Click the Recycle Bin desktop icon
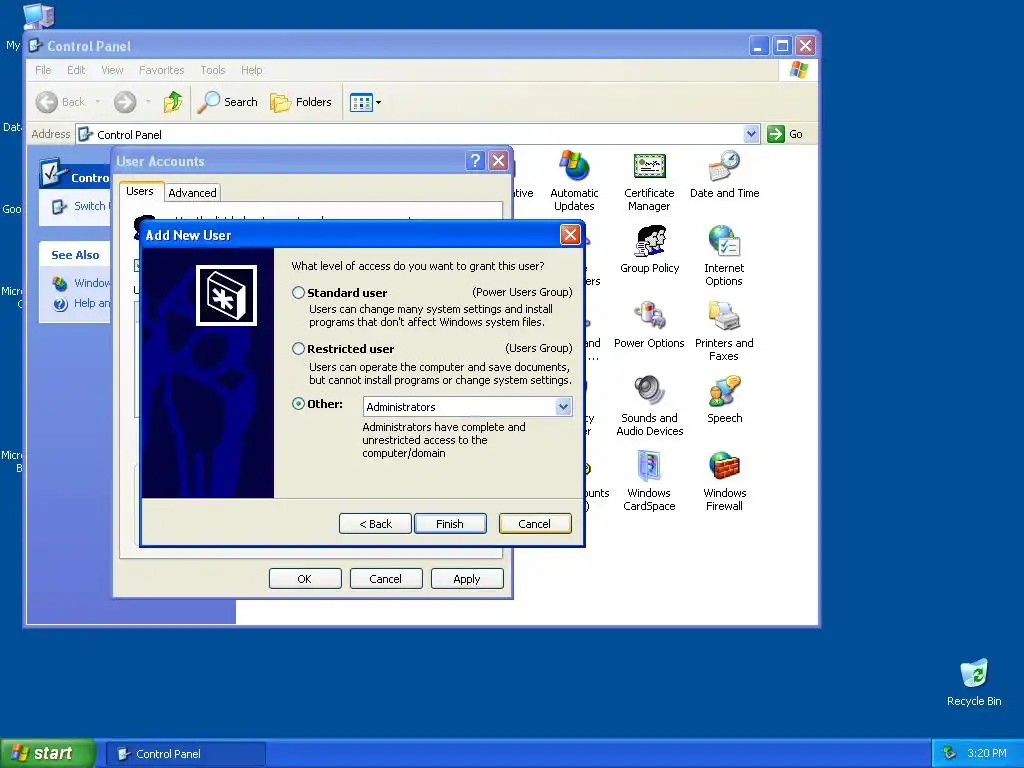Image resolution: width=1024 pixels, height=768 pixels. click(974, 682)
